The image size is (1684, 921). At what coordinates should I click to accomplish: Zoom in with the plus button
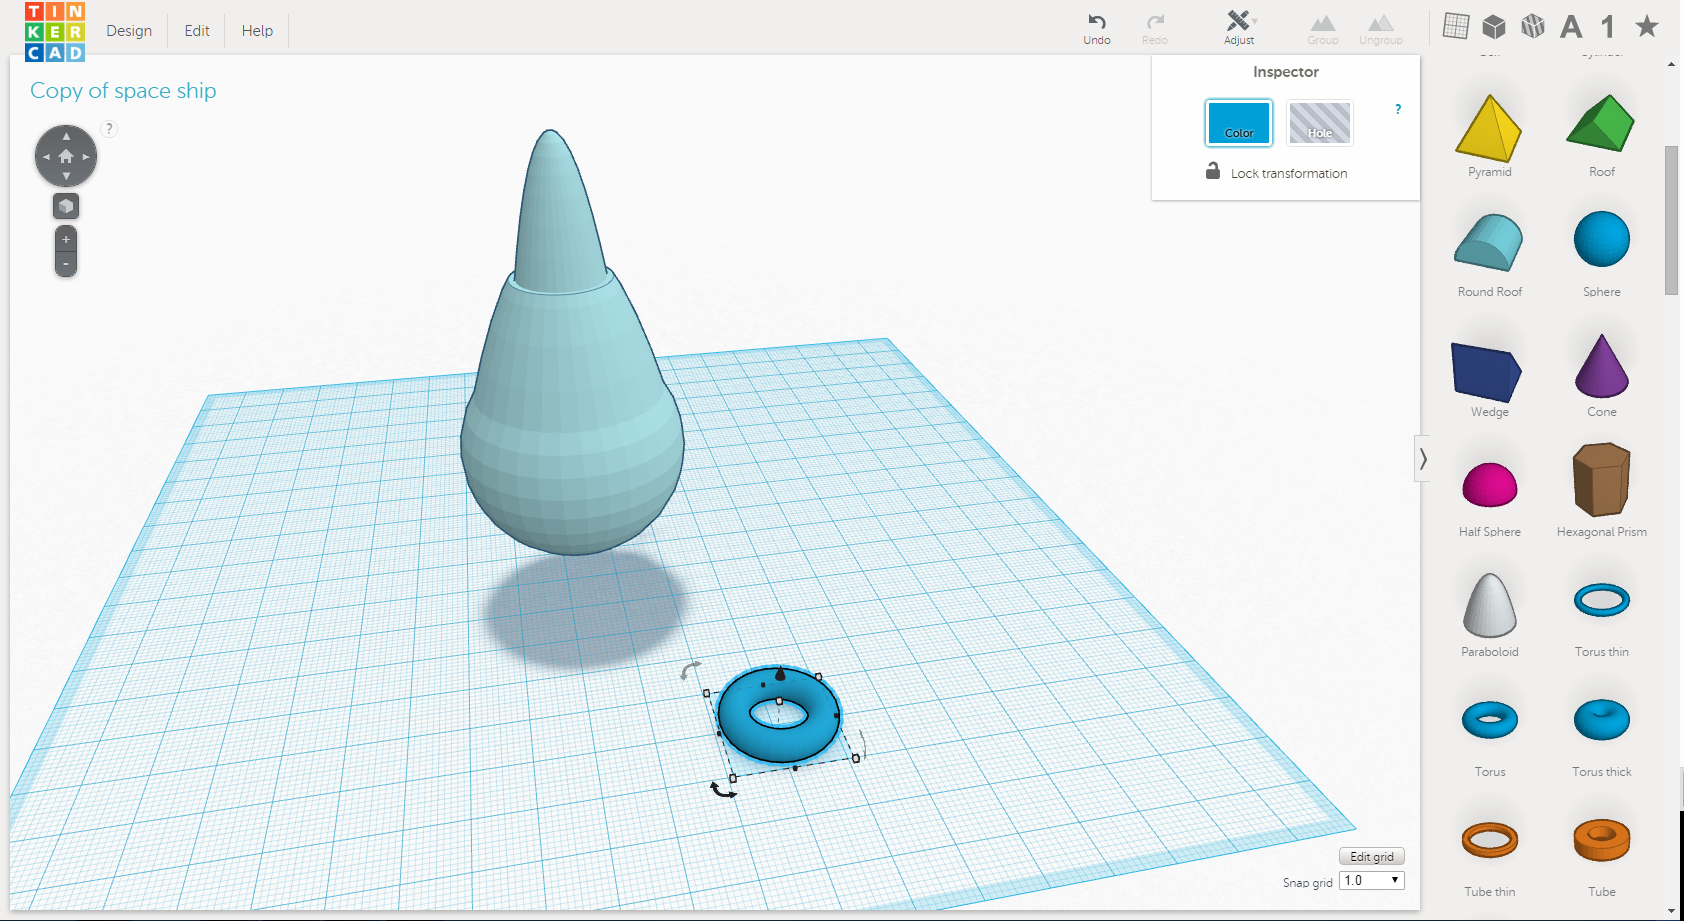(66, 240)
